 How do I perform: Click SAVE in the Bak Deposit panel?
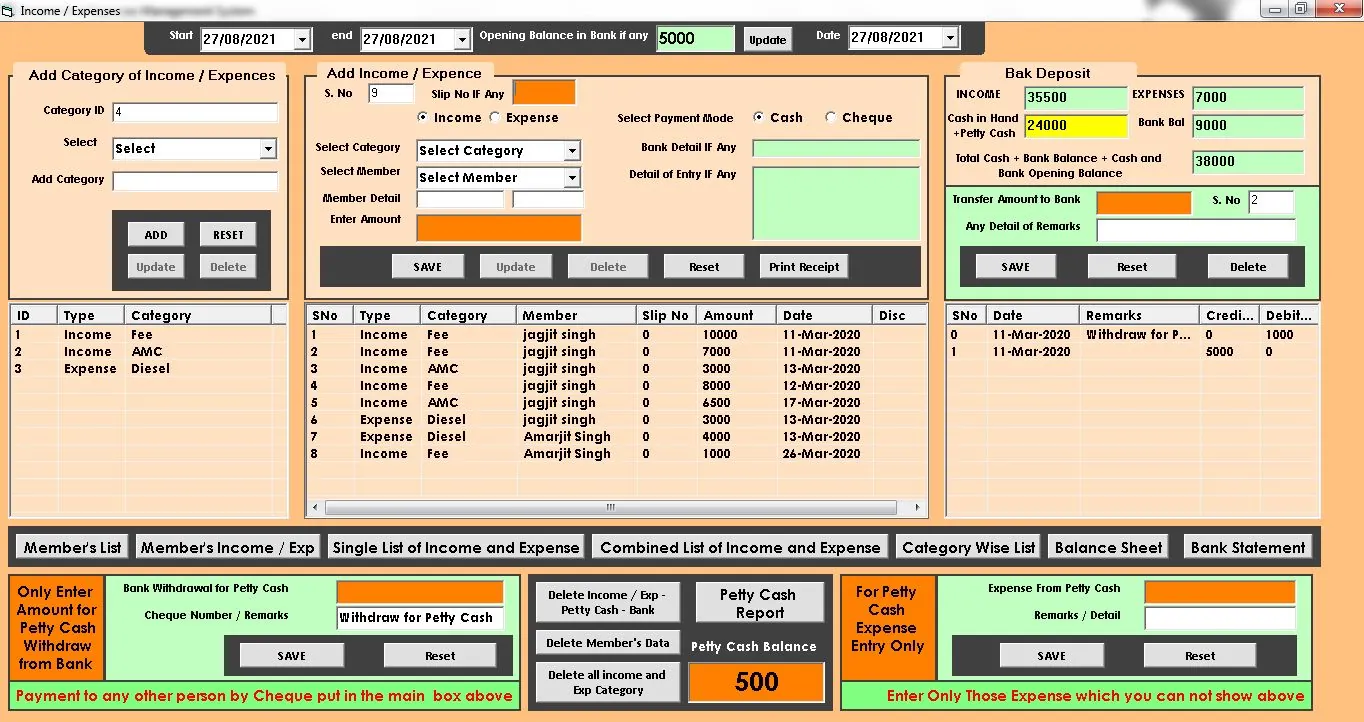tap(1016, 267)
